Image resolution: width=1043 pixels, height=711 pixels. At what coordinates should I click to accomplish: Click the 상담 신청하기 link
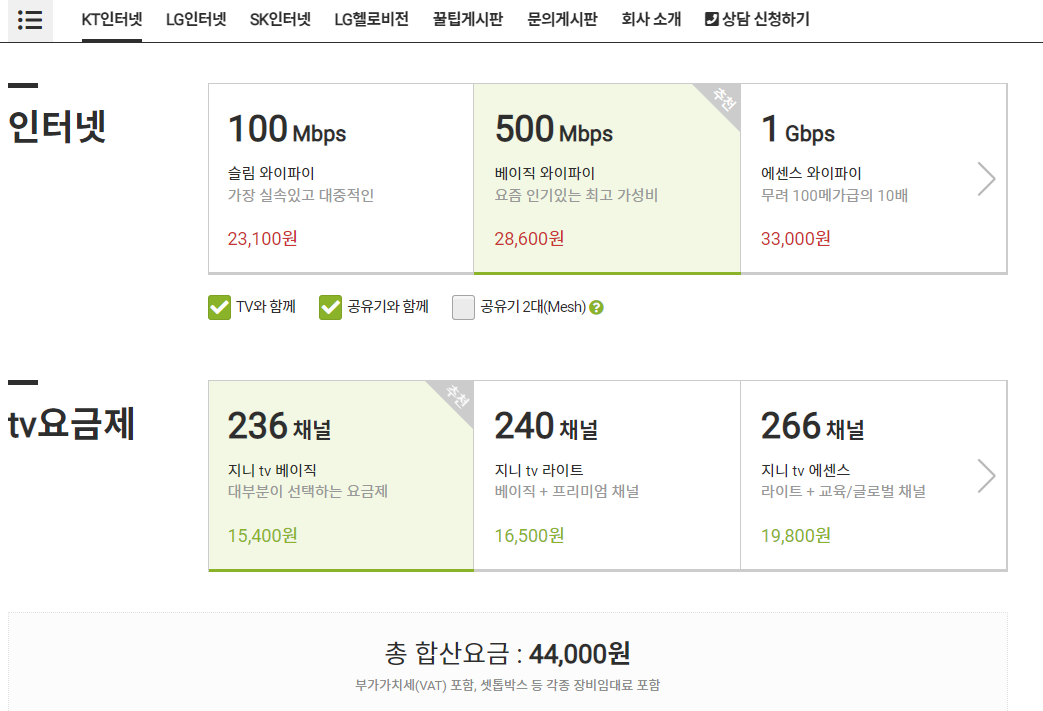tap(766, 19)
